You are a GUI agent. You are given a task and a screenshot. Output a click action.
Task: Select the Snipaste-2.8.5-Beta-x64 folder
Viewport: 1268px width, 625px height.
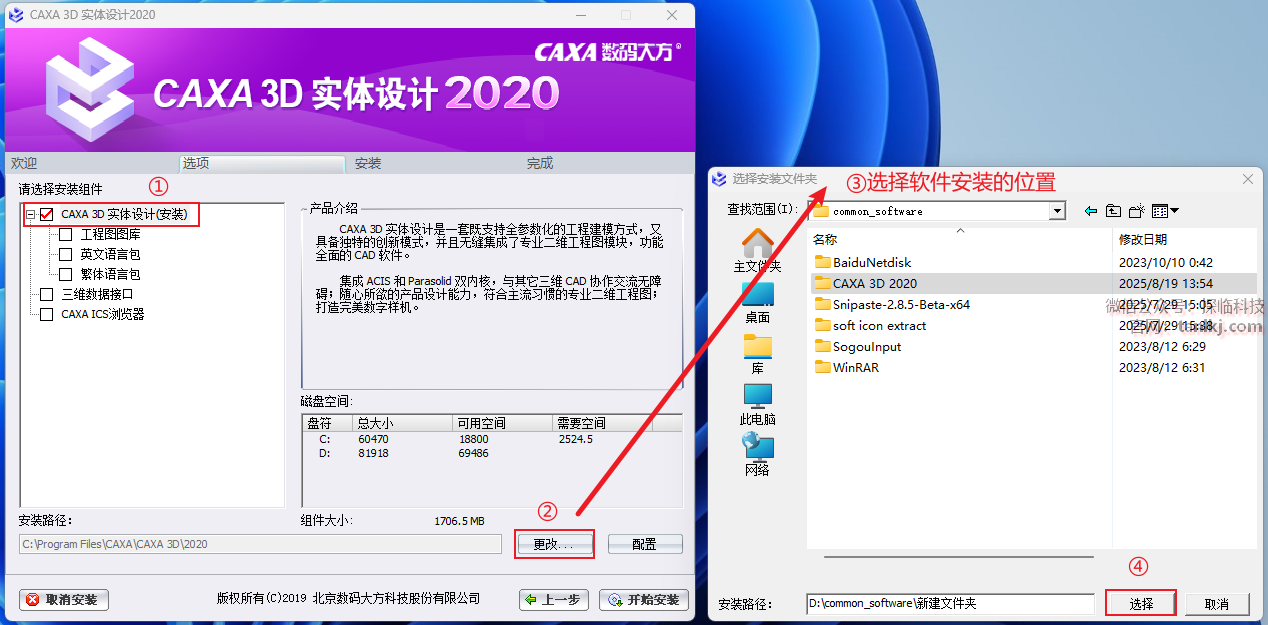[892, 304]
